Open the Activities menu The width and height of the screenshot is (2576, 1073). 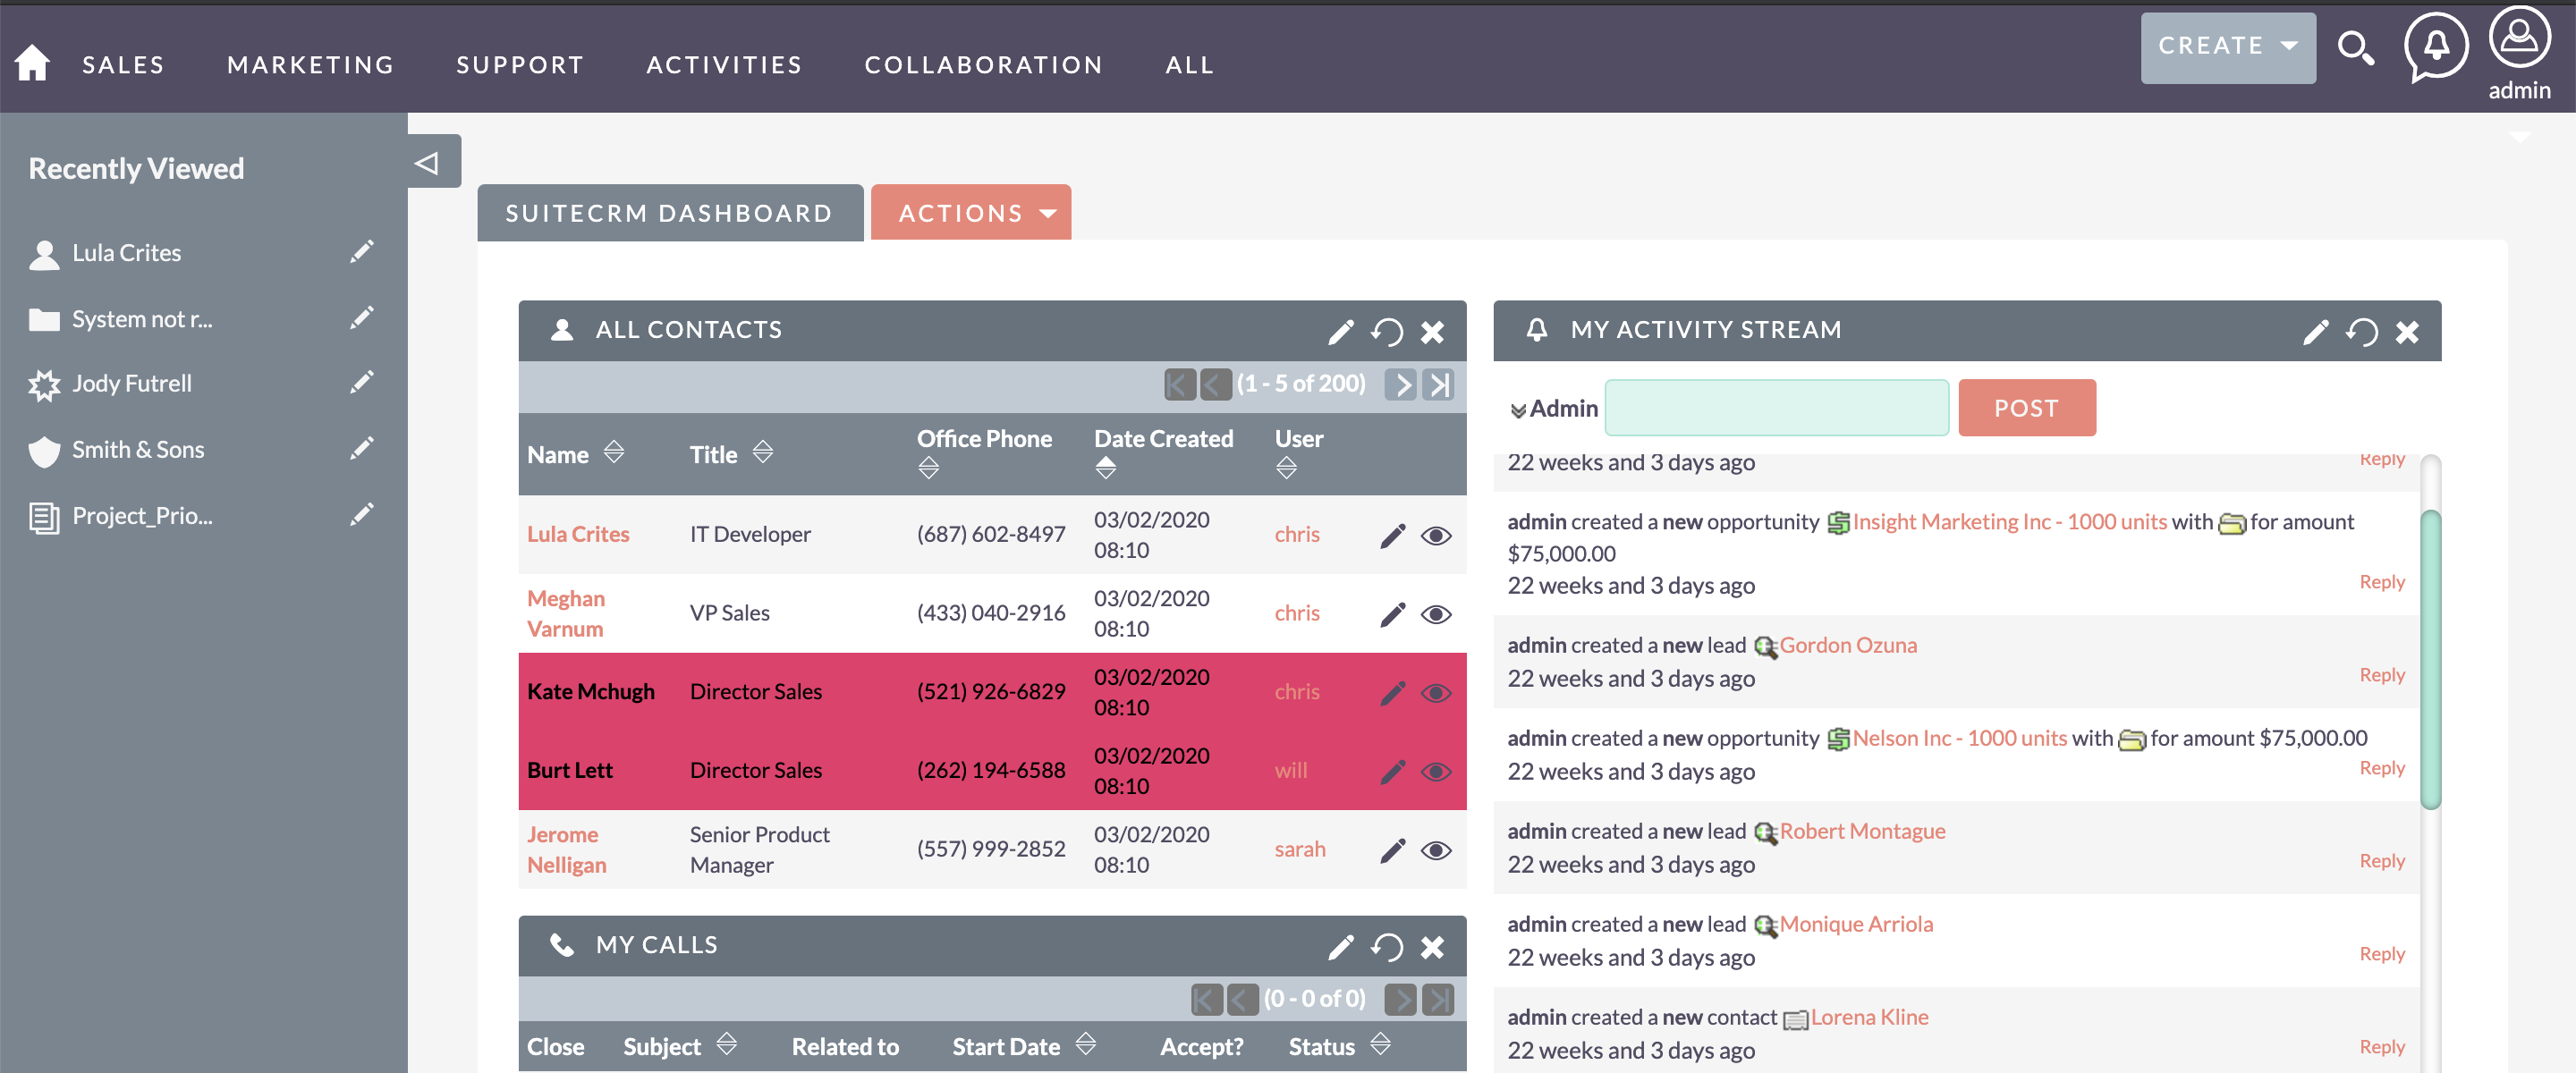pyautogui.click(x=724, y=64)
